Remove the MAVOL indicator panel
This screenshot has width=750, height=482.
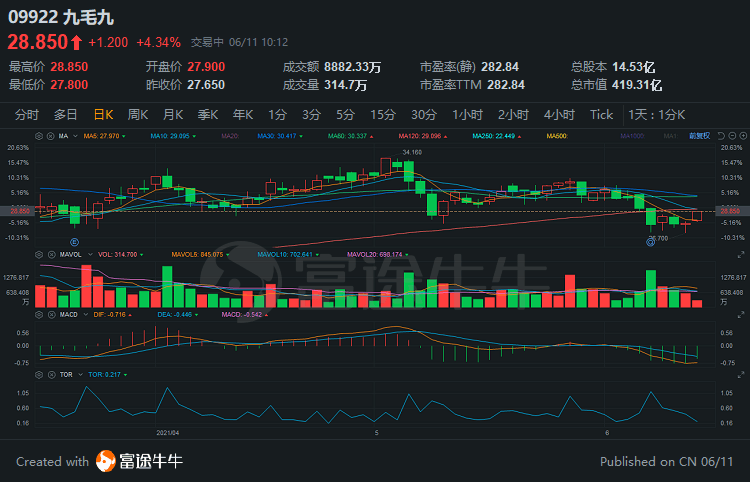(50, 254)
